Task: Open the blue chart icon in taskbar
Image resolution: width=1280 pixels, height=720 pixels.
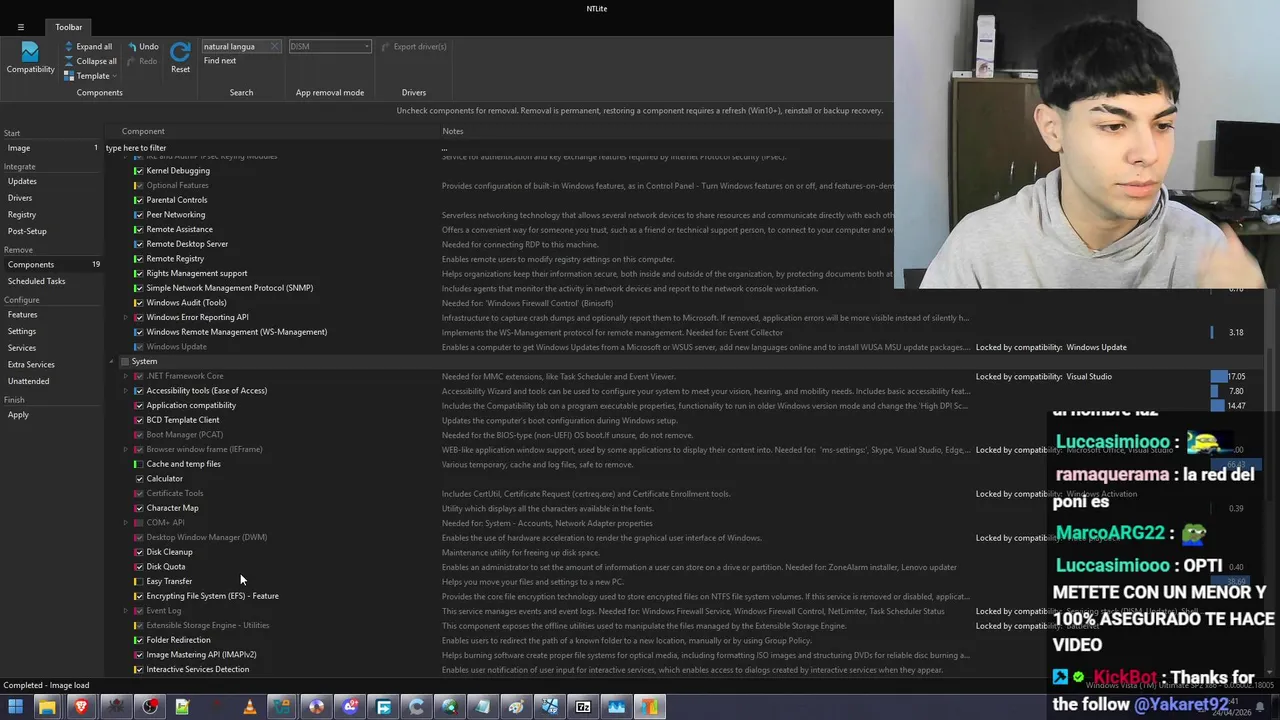Action: pyautogui.click(x=616, y=707)
